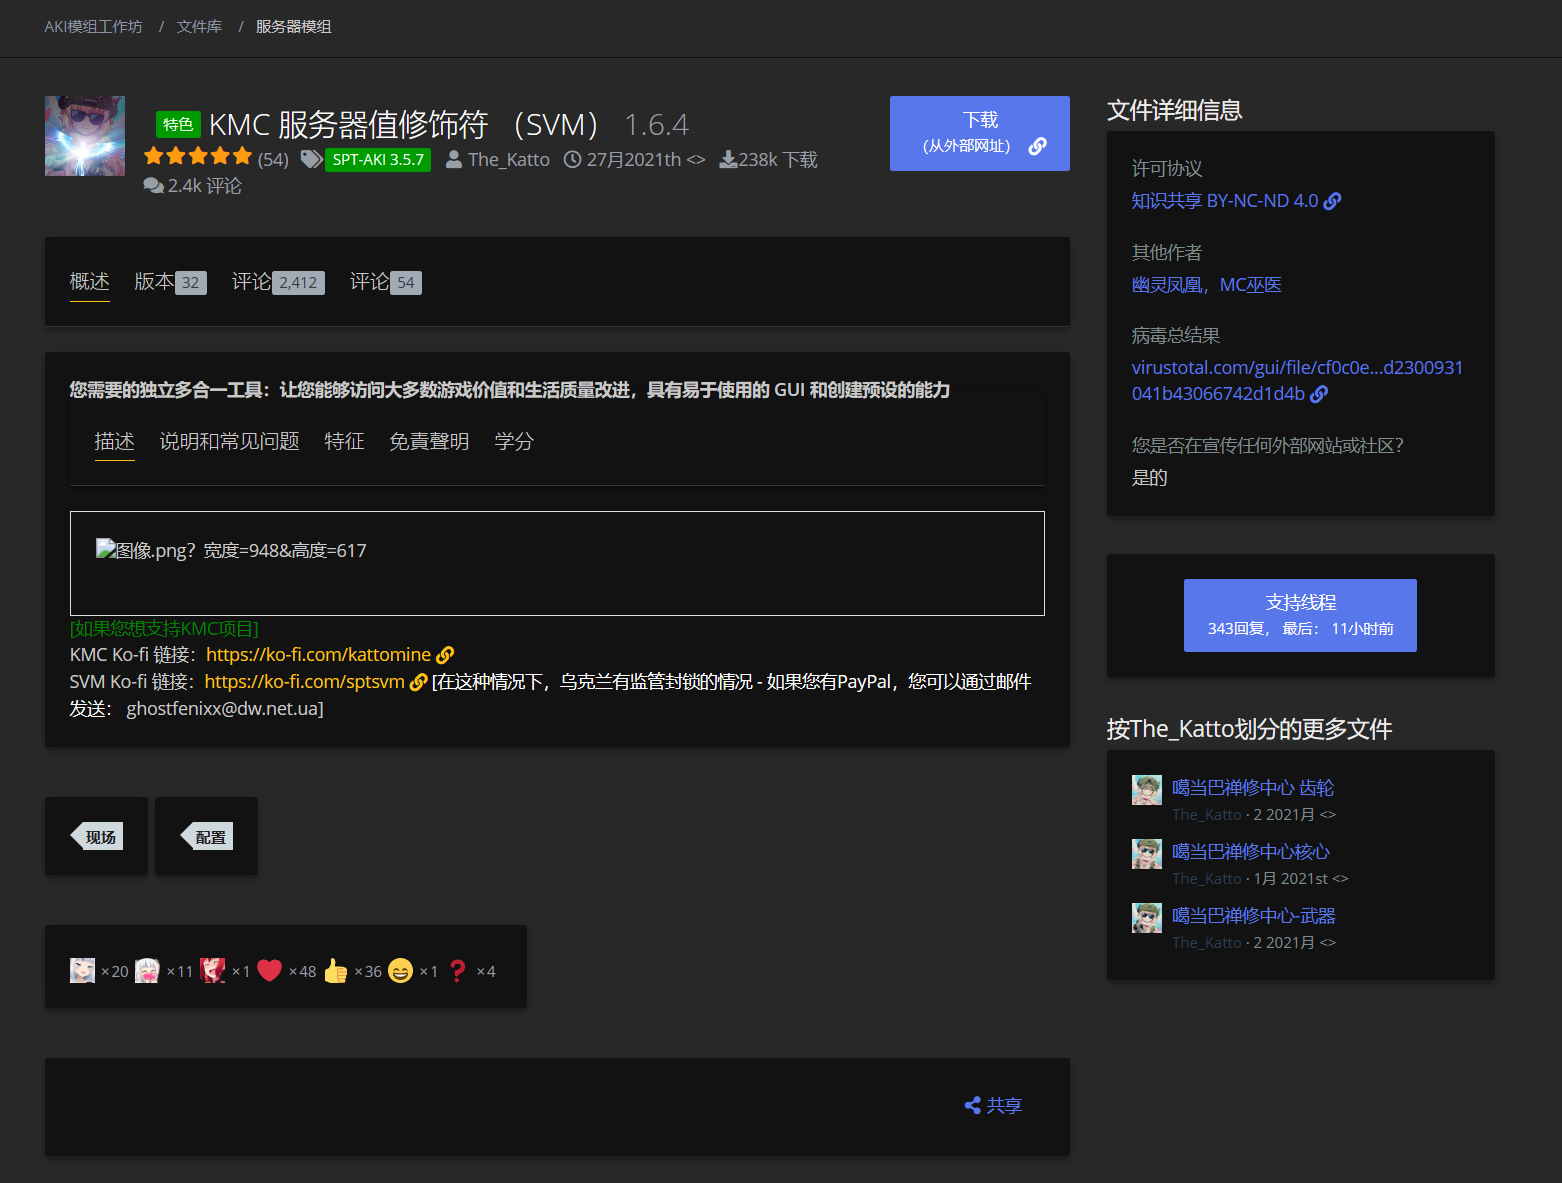The width and height of the screenshot is (1562, 1183).
Task: Click the 噶当巴禅修中心核心 file link
Action: coord(1251,851)
